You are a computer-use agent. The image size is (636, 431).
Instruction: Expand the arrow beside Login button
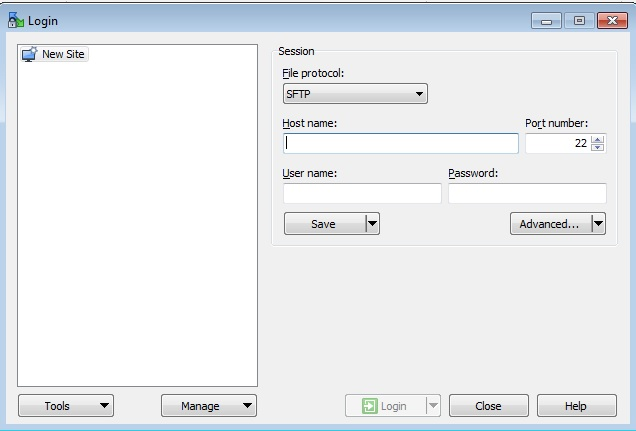(433, 406)
